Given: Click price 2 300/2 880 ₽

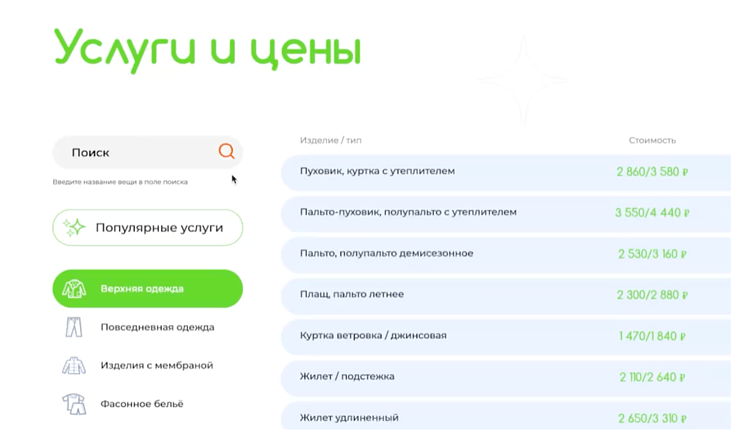Looking at the screenshot, I should pos(652,295).
